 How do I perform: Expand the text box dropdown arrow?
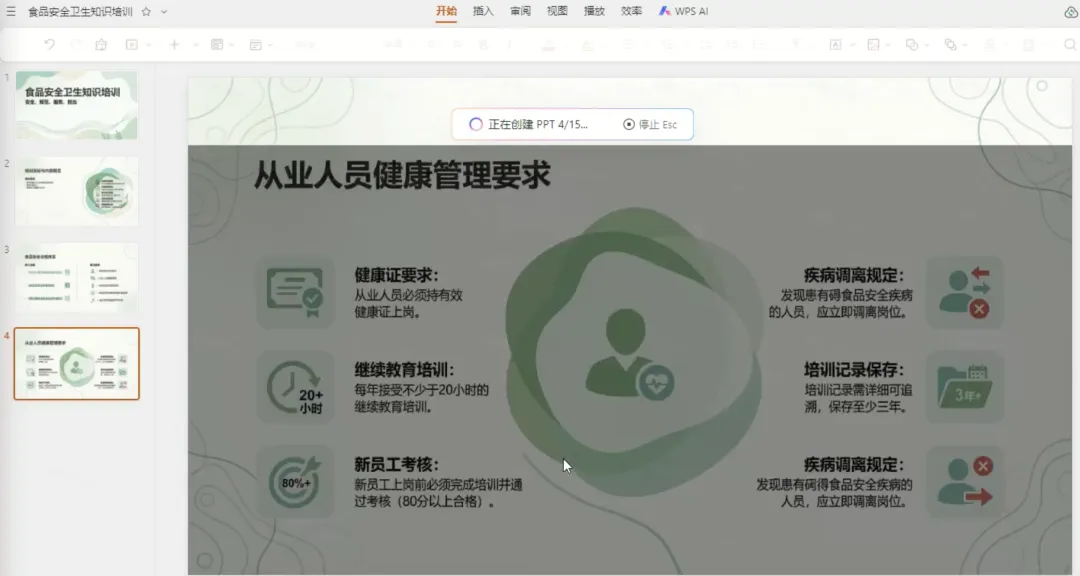point(852,45)
